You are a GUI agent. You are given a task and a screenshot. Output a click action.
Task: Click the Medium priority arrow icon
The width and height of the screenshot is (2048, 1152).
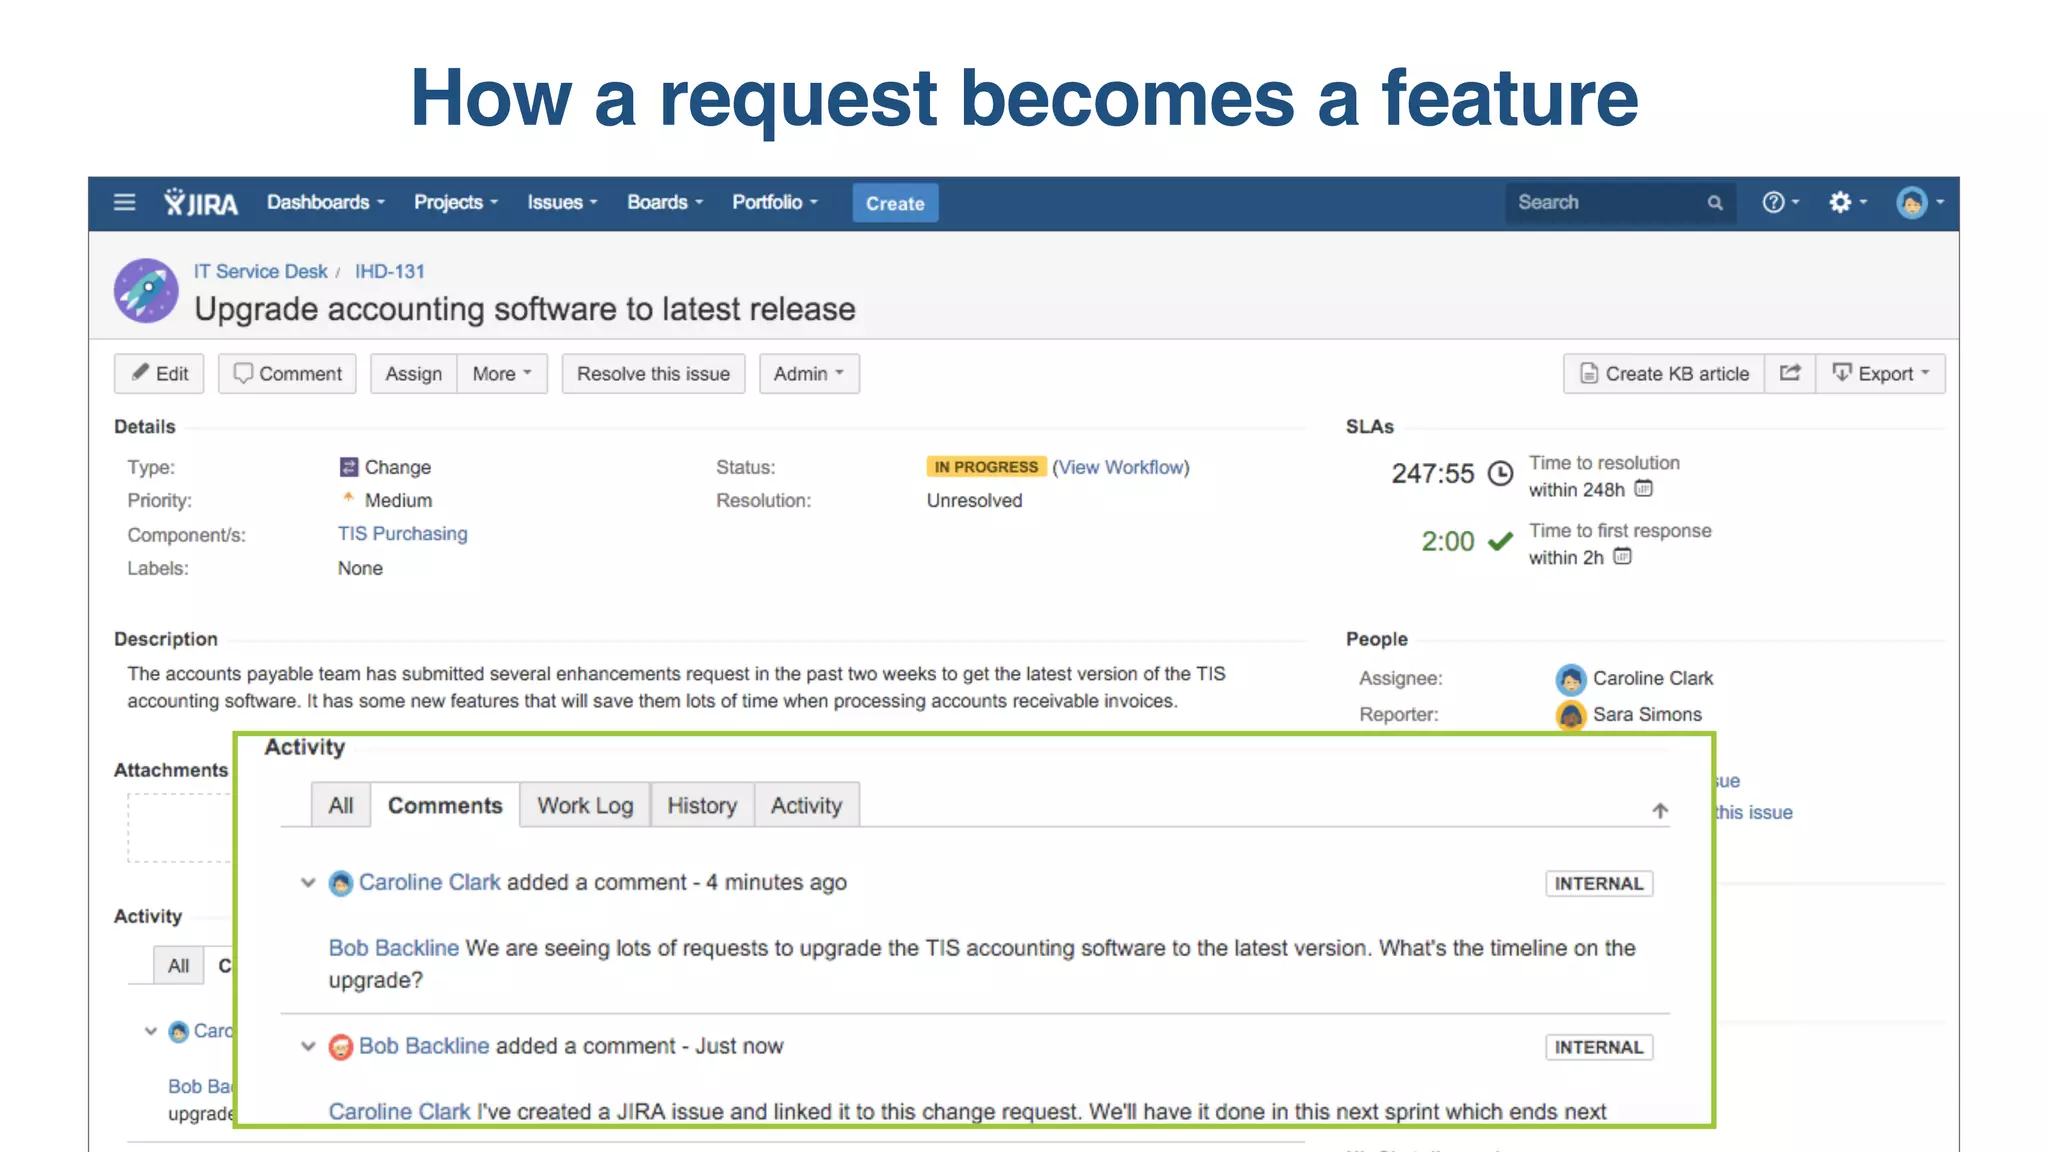pyautogui.click(x=348, y=498)
